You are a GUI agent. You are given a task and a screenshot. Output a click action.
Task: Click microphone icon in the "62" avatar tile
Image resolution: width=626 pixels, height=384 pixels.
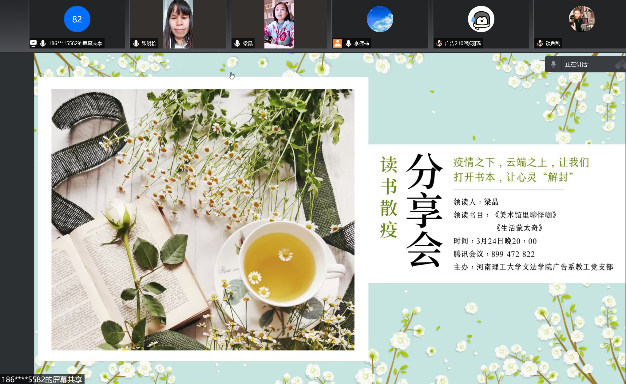[x=43, y=43]
